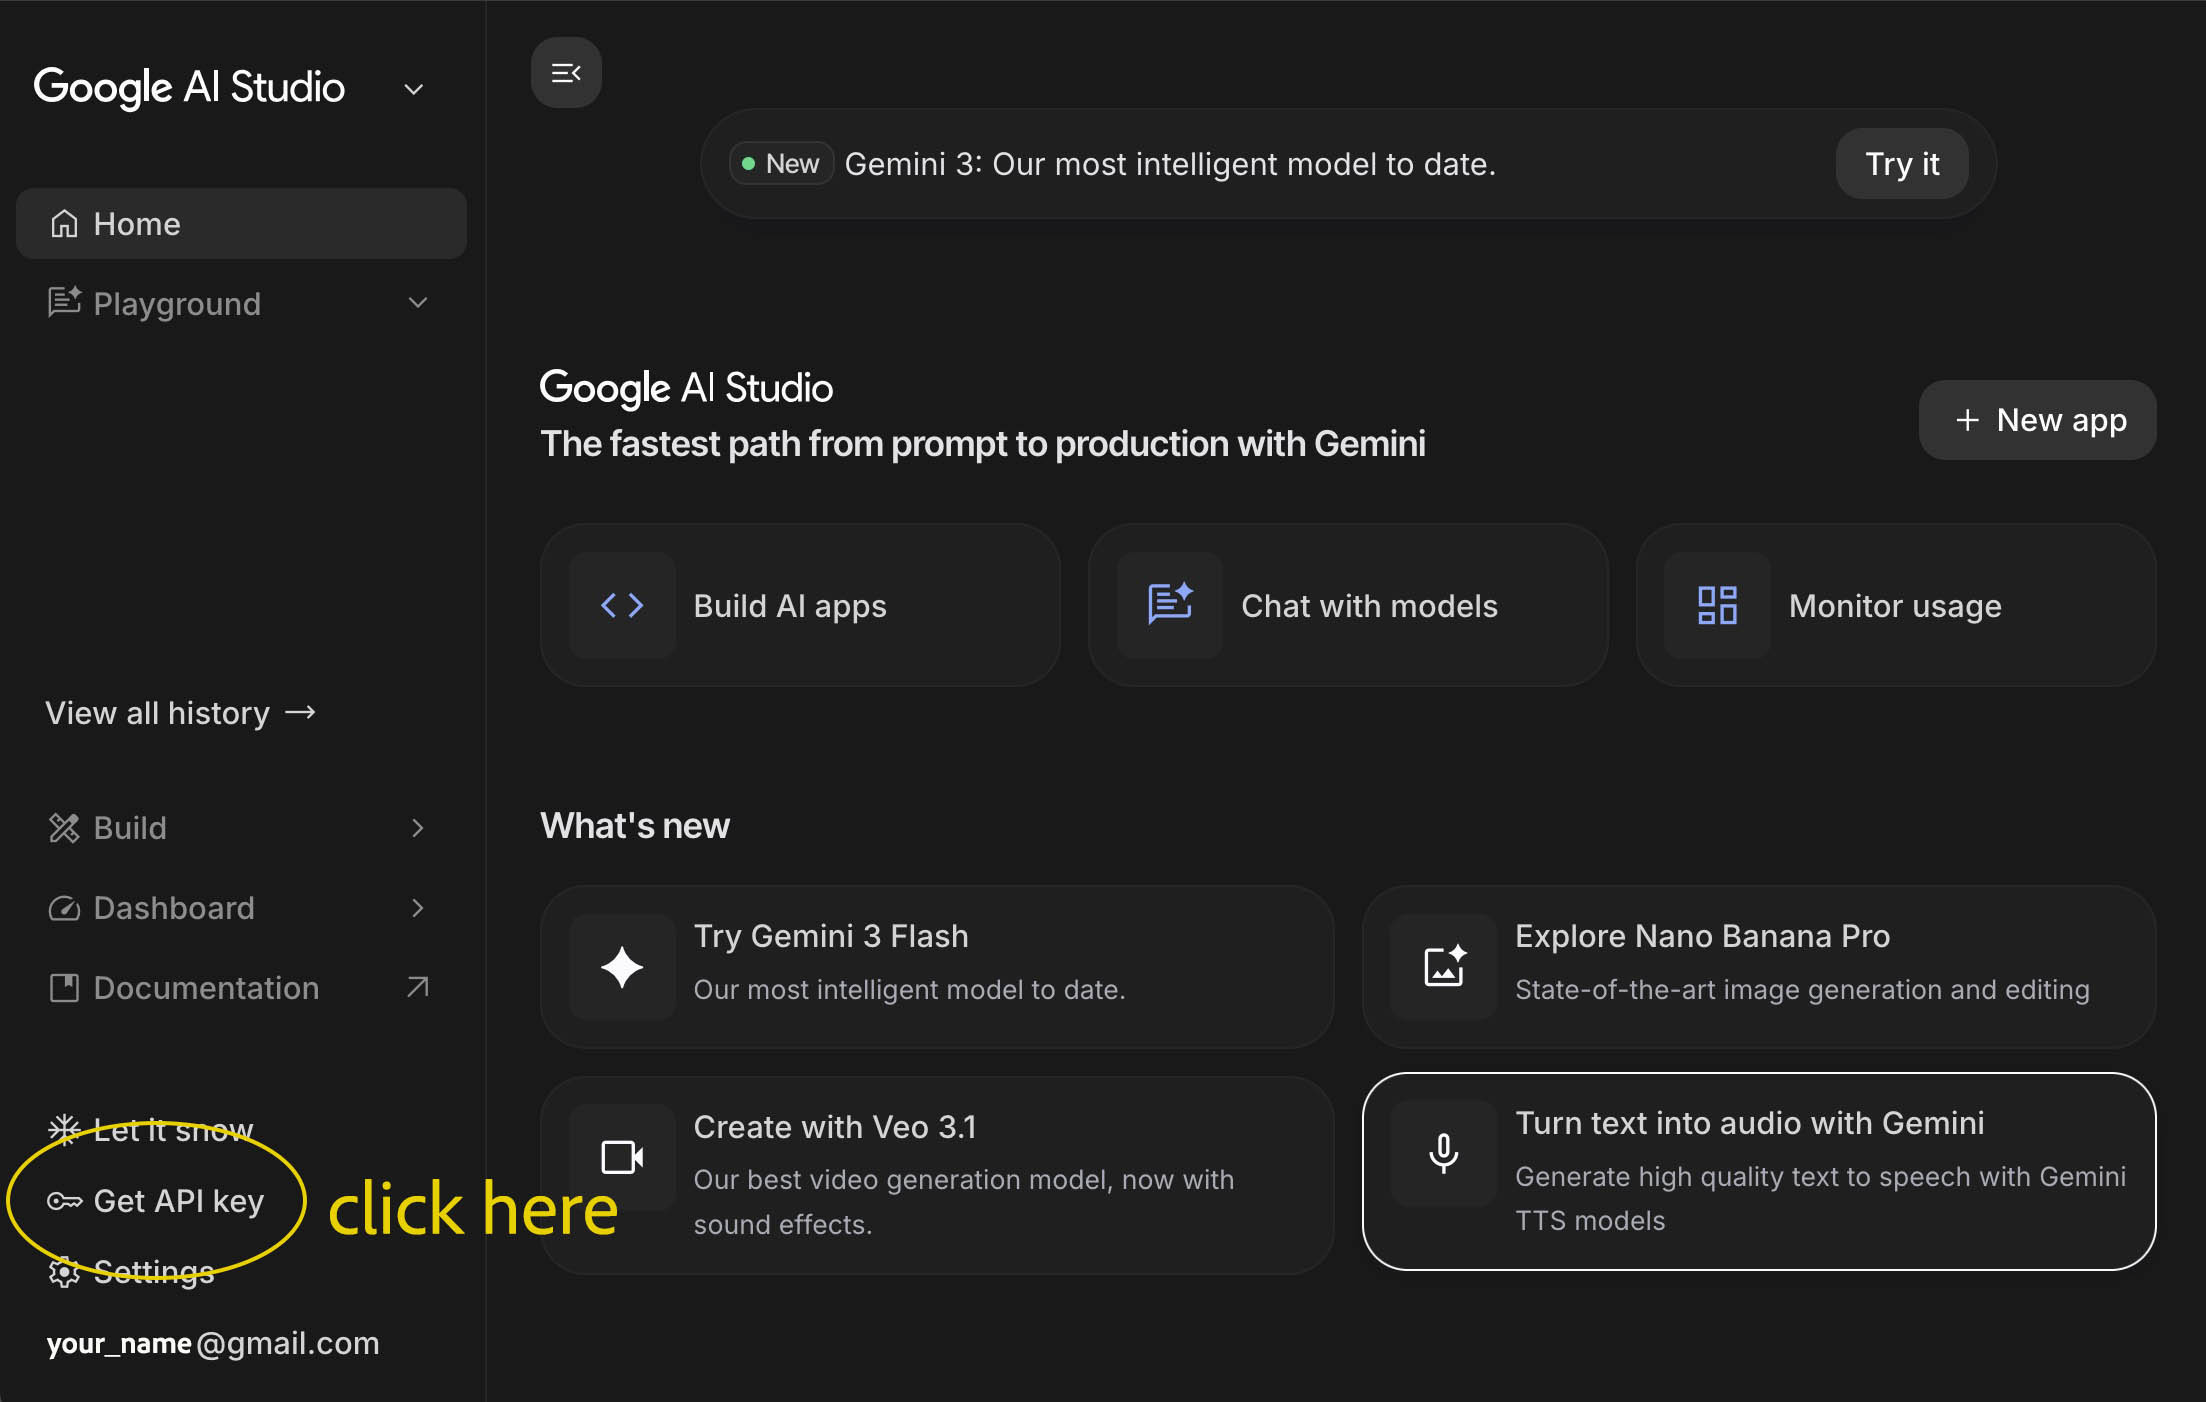Go to Home in the sidebar
2206x1402 pixels.
click(x=241, y=224)
